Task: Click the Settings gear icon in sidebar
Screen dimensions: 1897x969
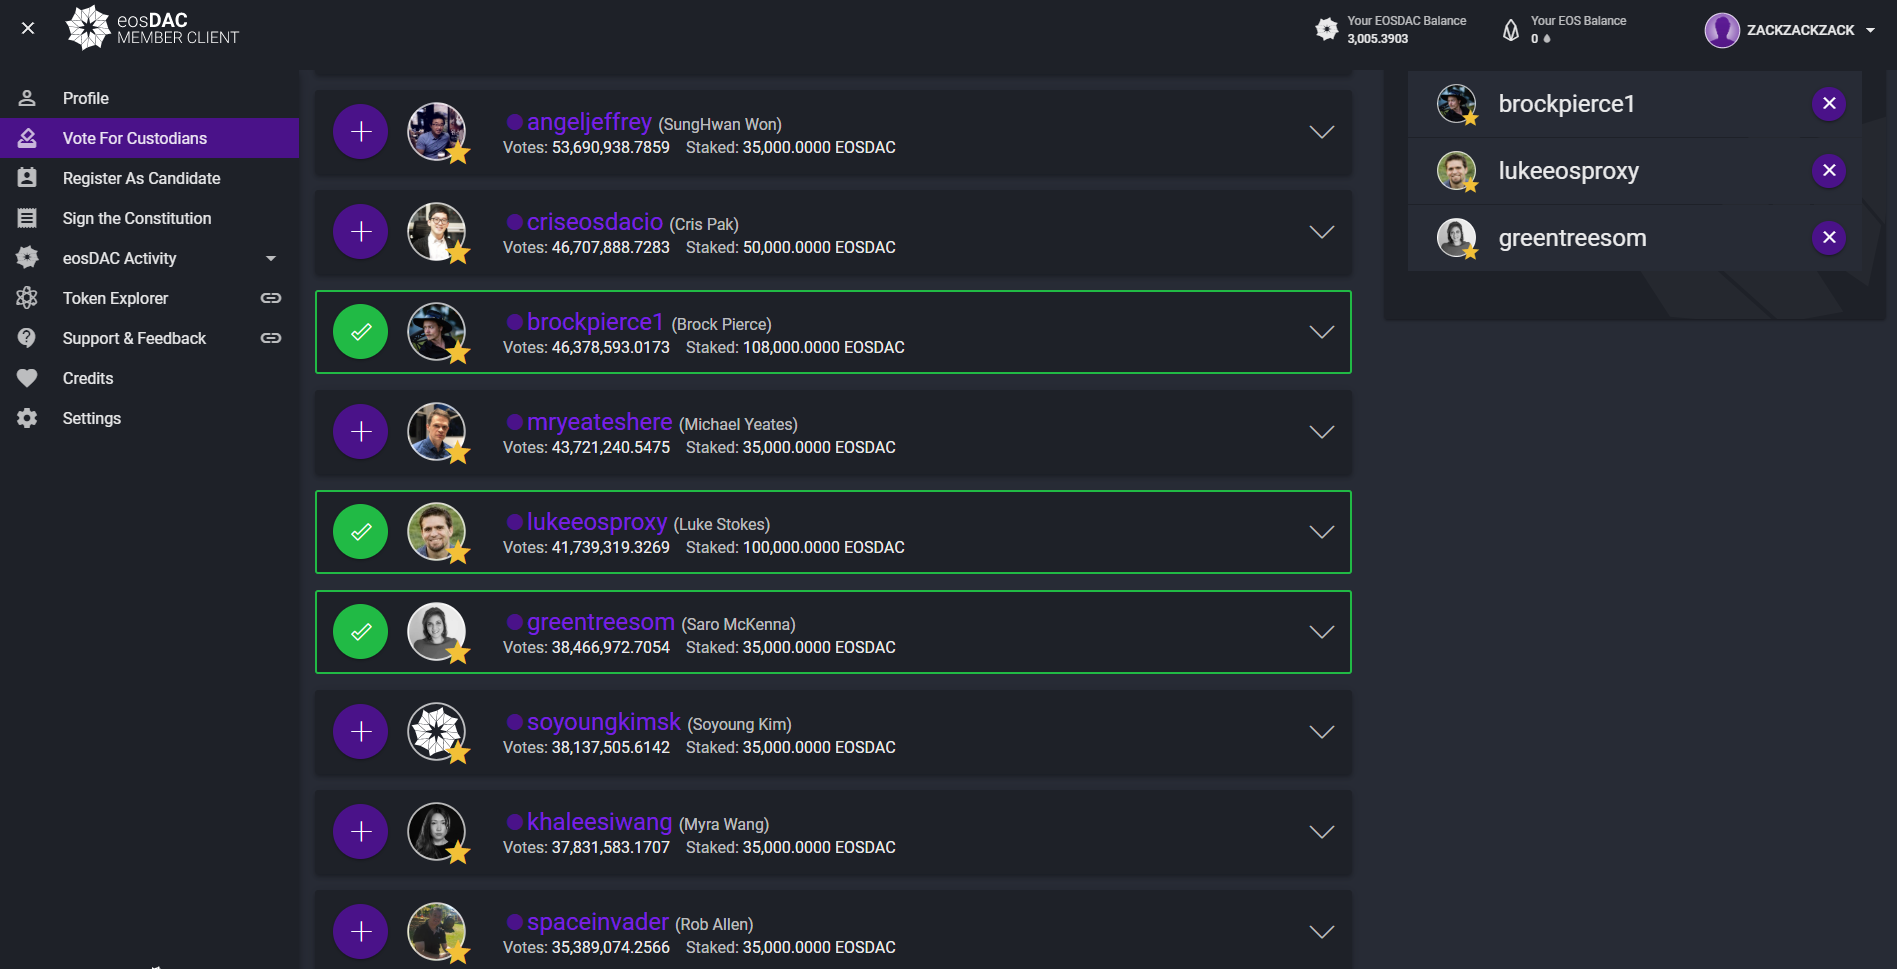Action: 27,418
